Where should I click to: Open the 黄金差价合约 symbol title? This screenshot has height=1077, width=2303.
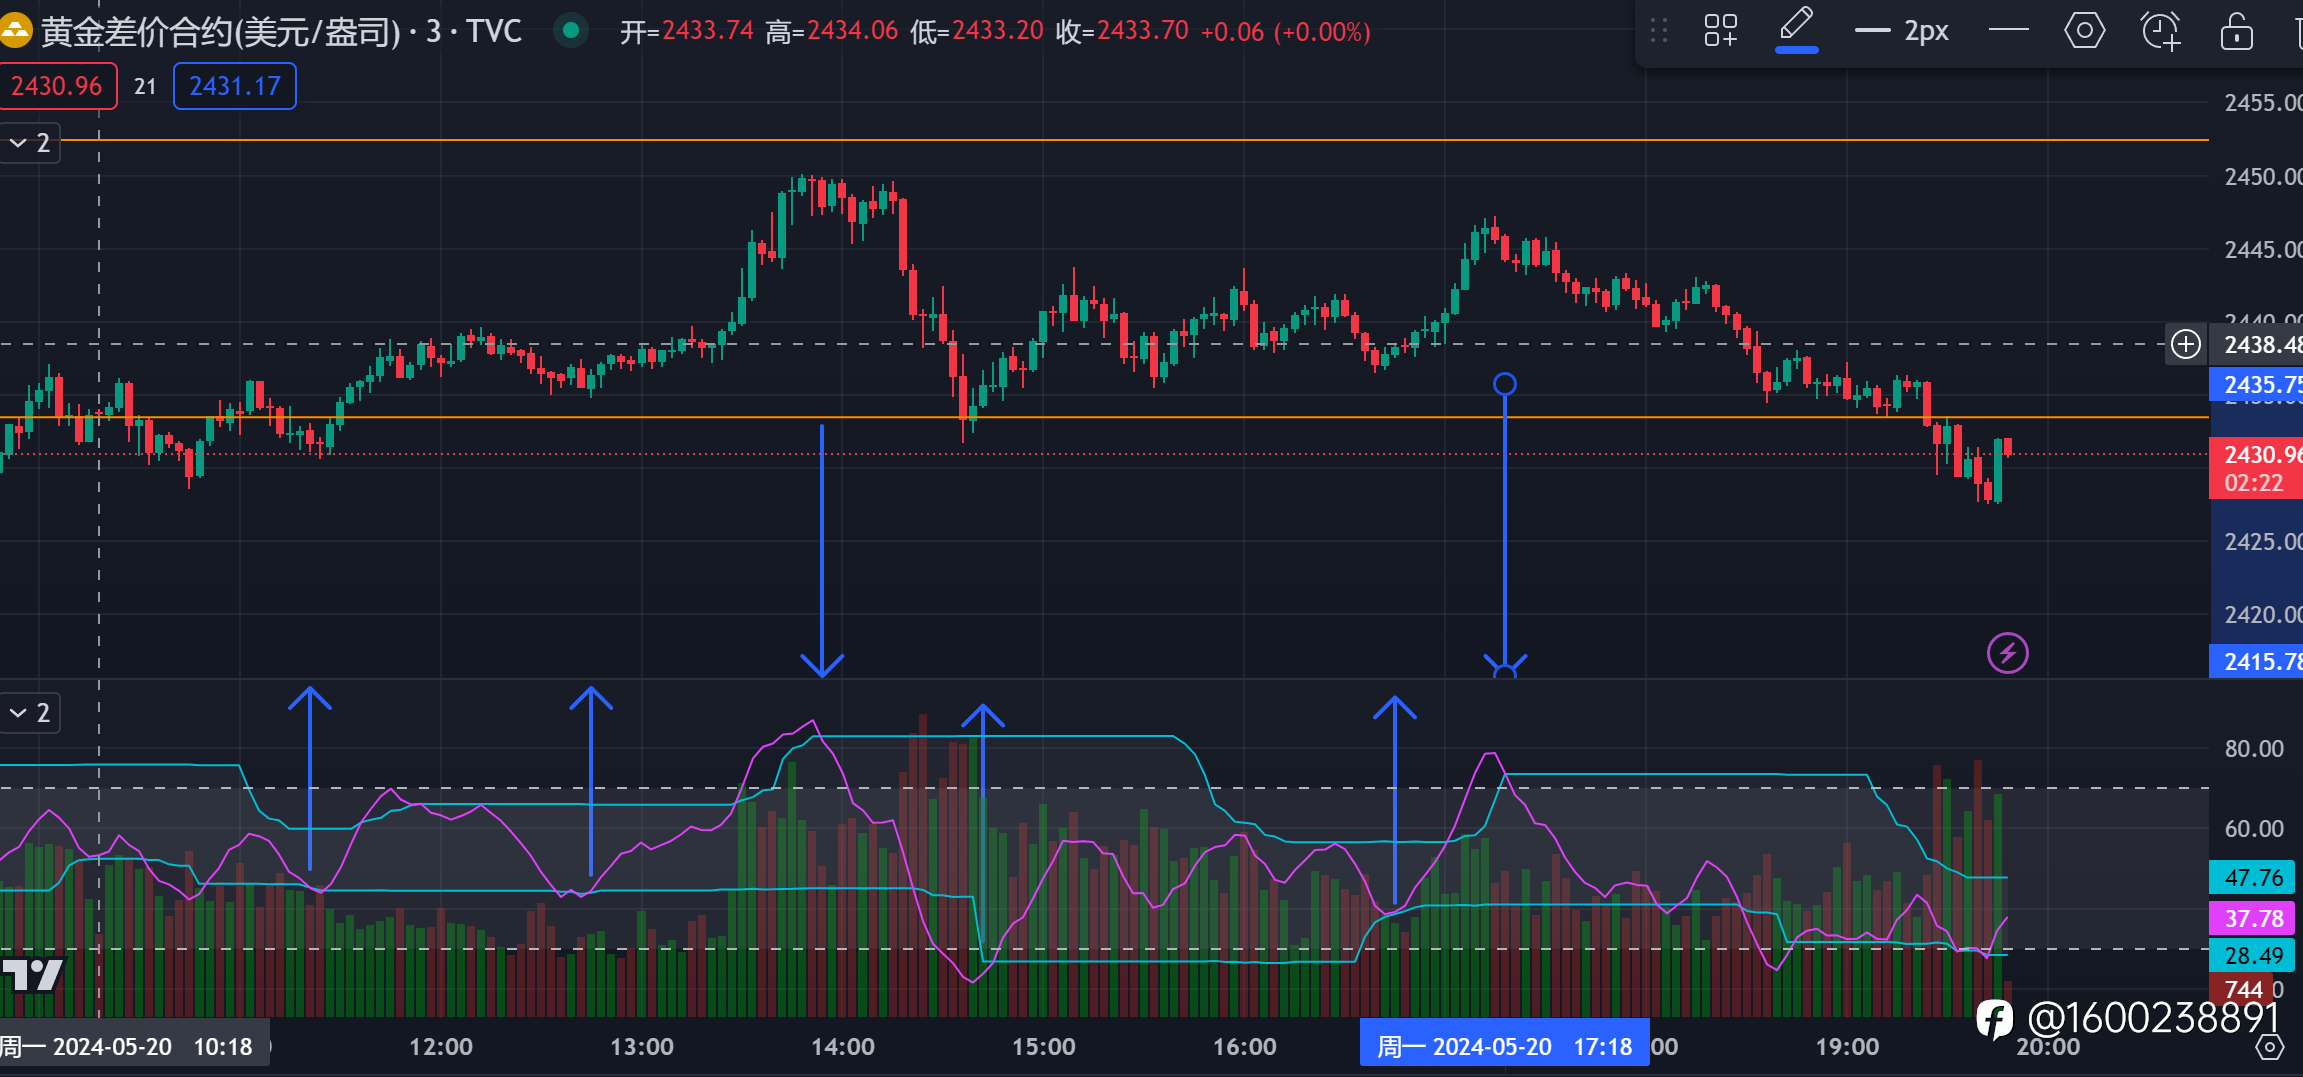[x=281, y=31]
